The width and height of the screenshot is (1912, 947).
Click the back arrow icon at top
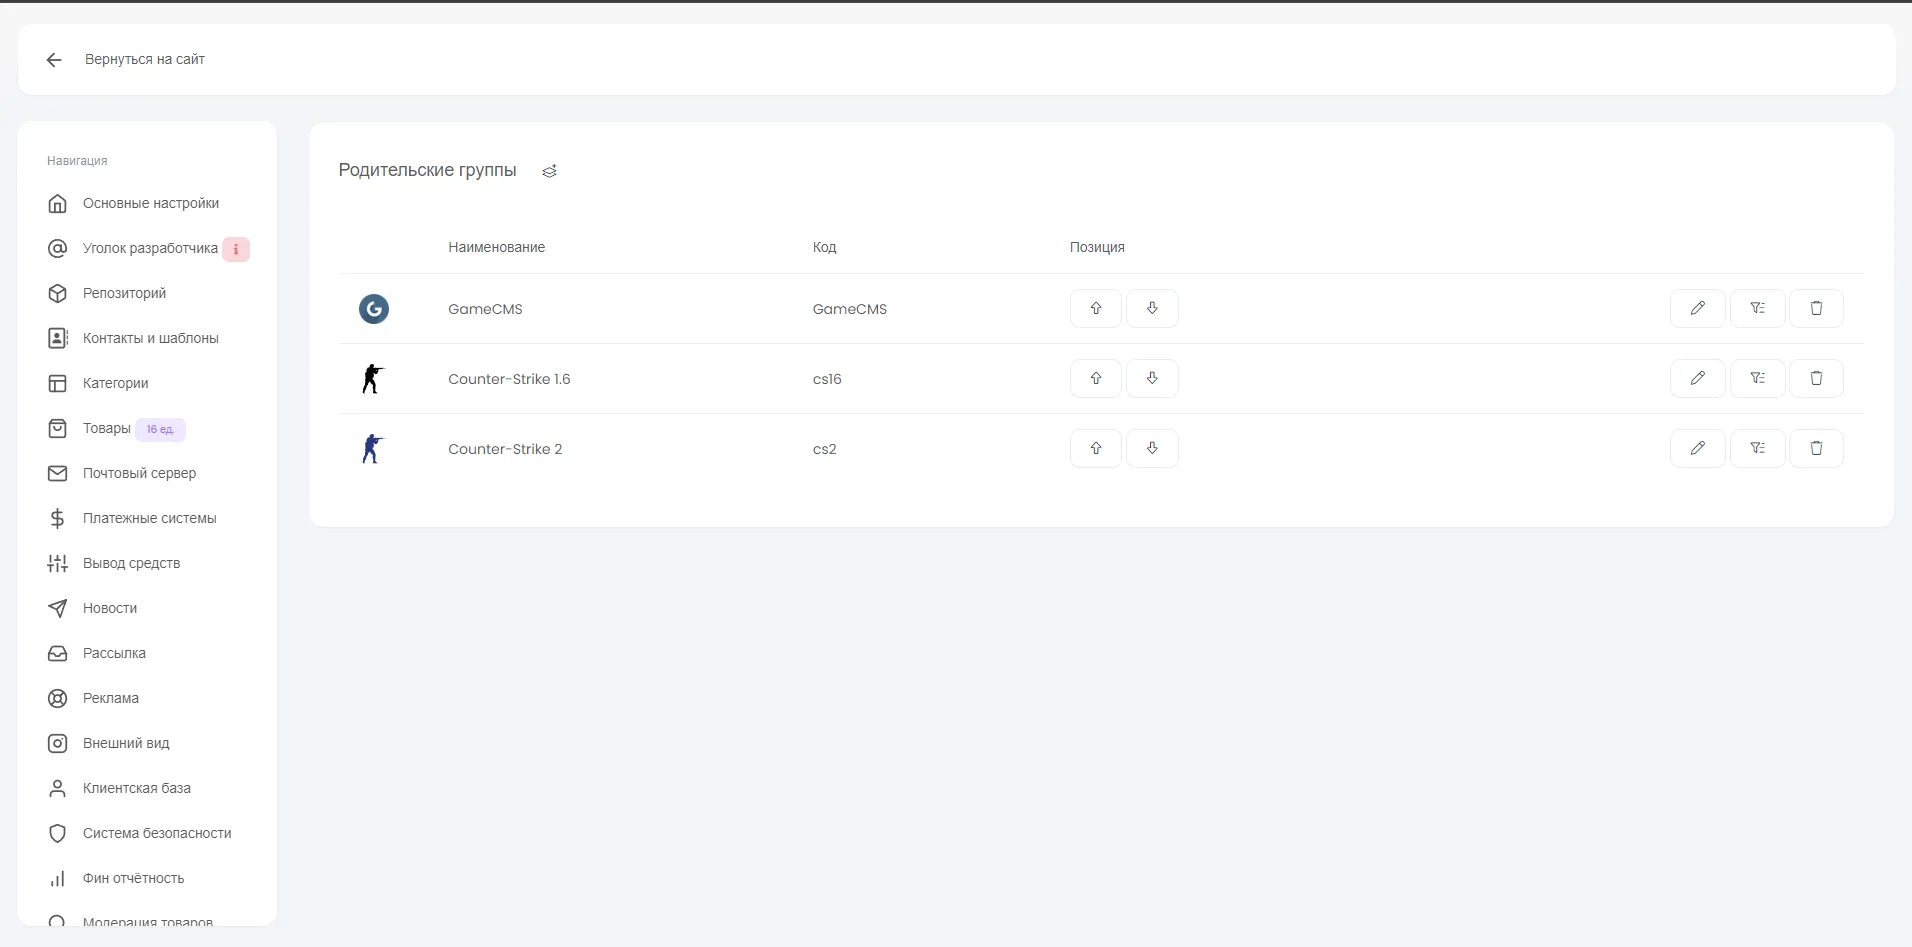54,60
